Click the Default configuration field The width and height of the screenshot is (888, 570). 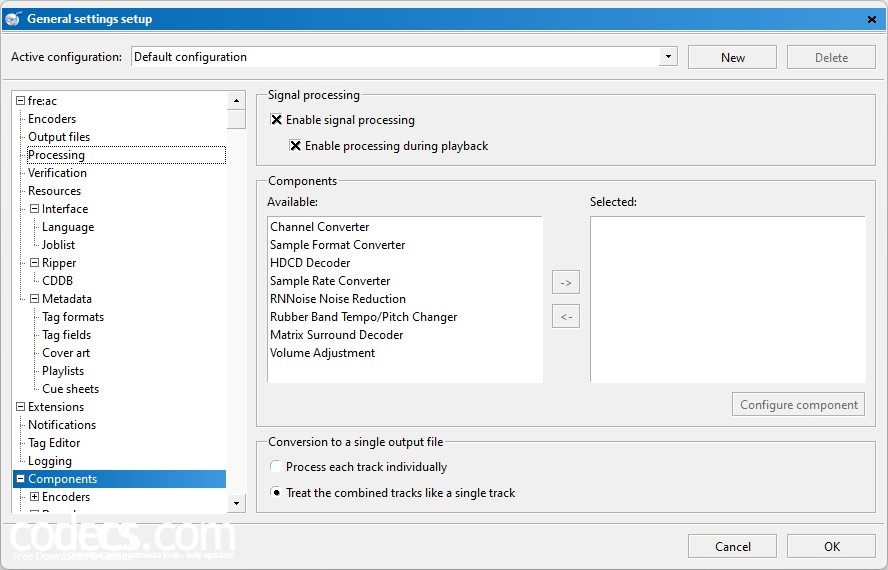click(x=395, y=57)
